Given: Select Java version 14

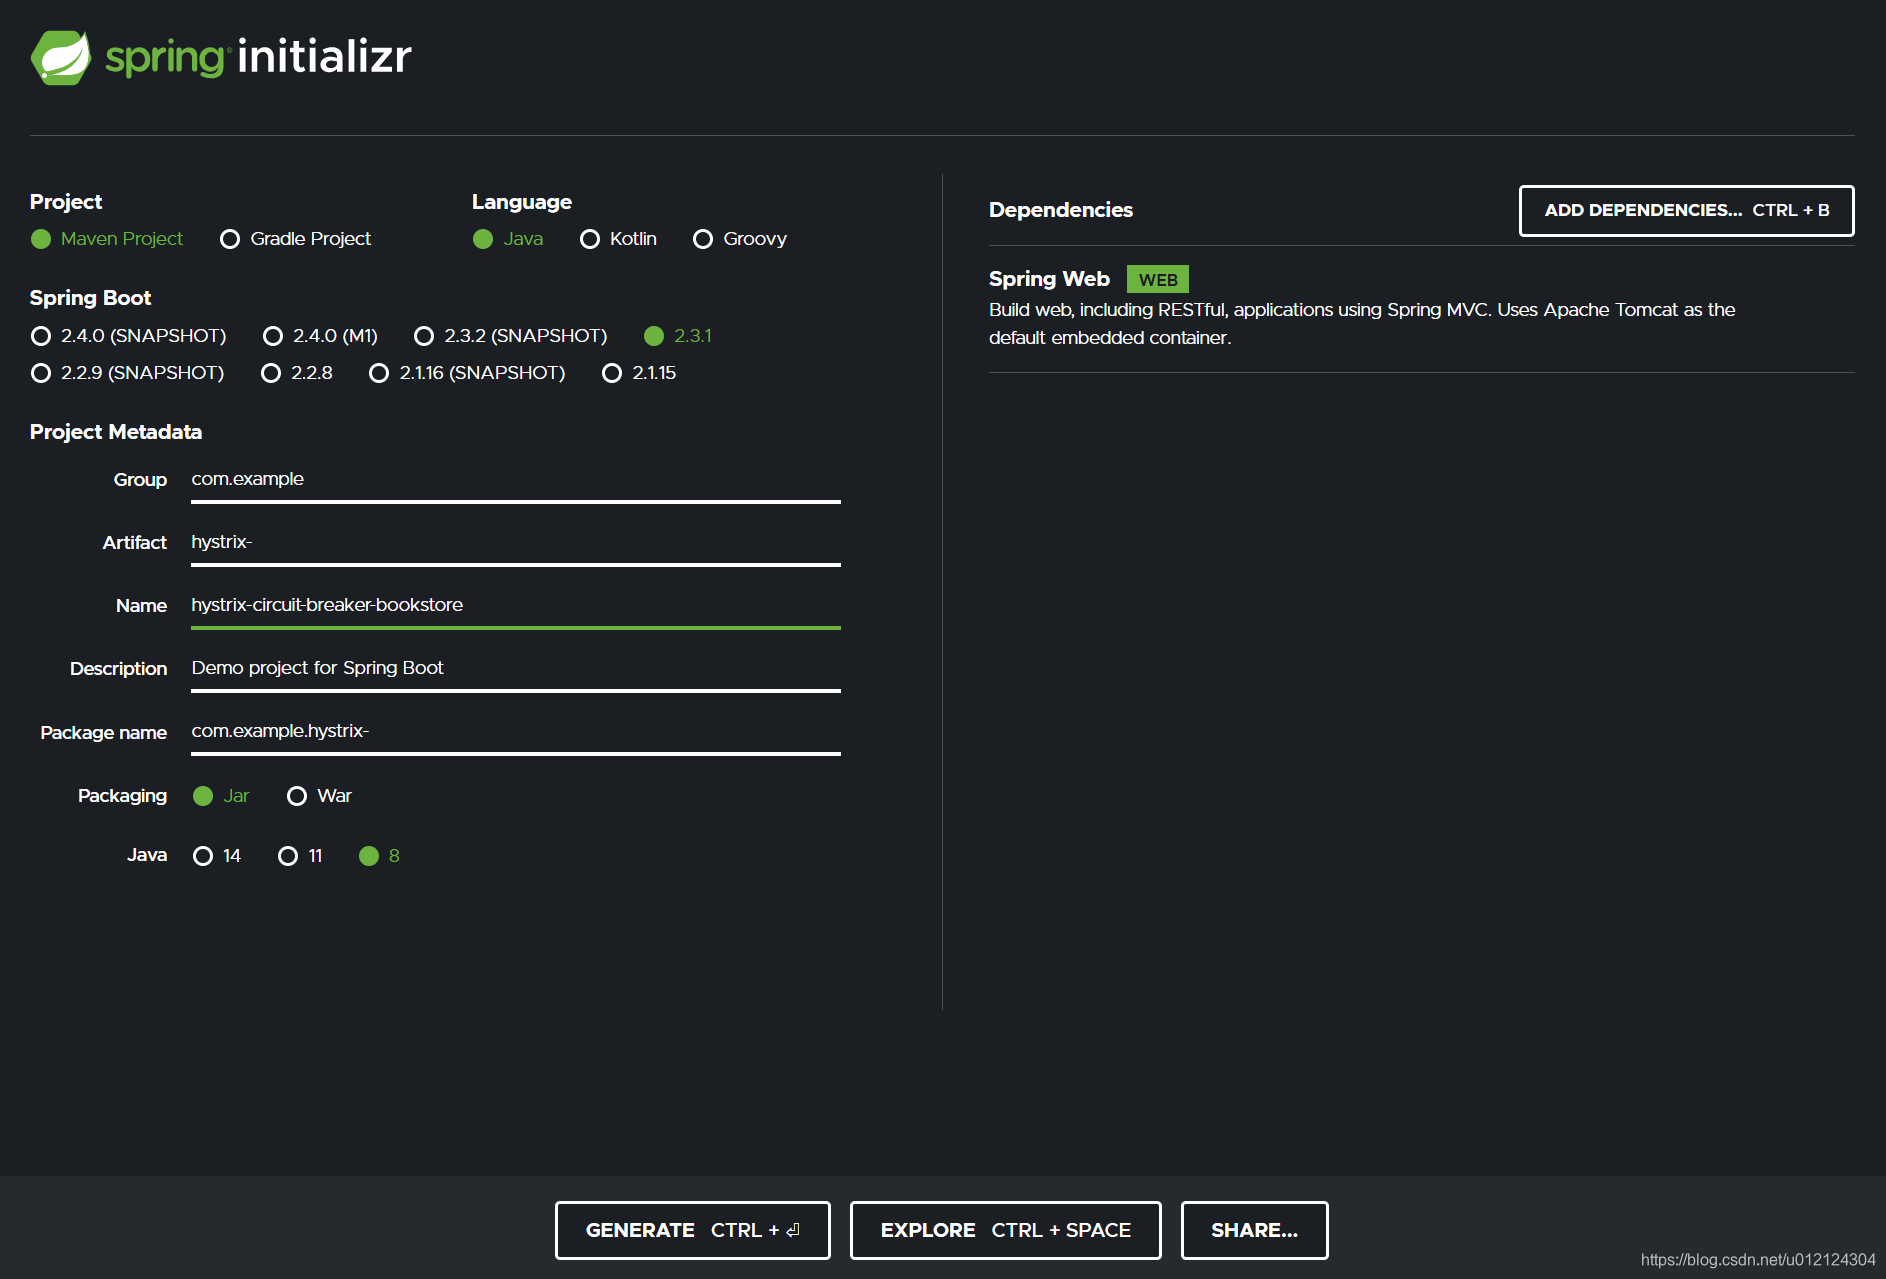Looking at the screenshot, I should point(217,856).
